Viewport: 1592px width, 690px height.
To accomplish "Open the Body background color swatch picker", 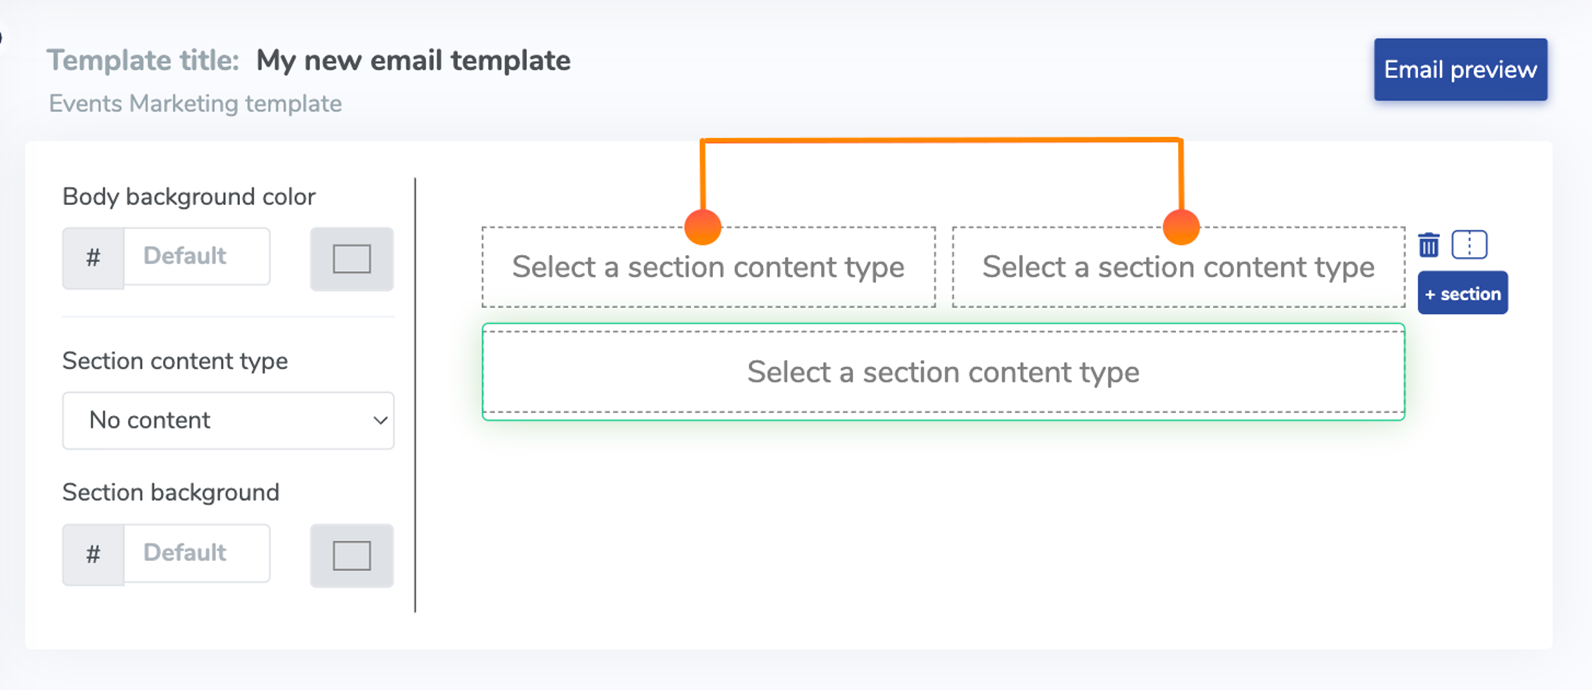I will coord(351,259).
